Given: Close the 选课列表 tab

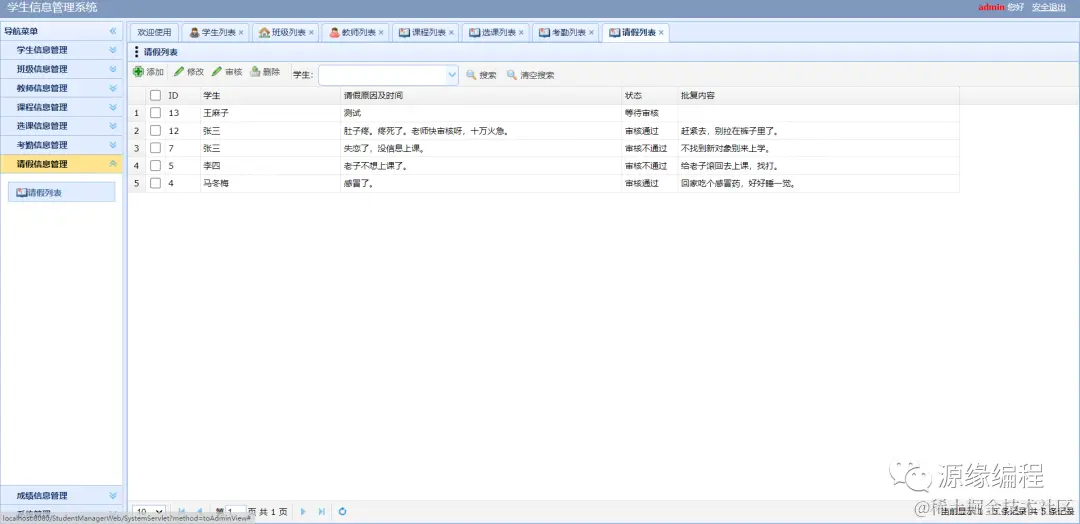Looking at the screenshot, I should pos(521,32).
